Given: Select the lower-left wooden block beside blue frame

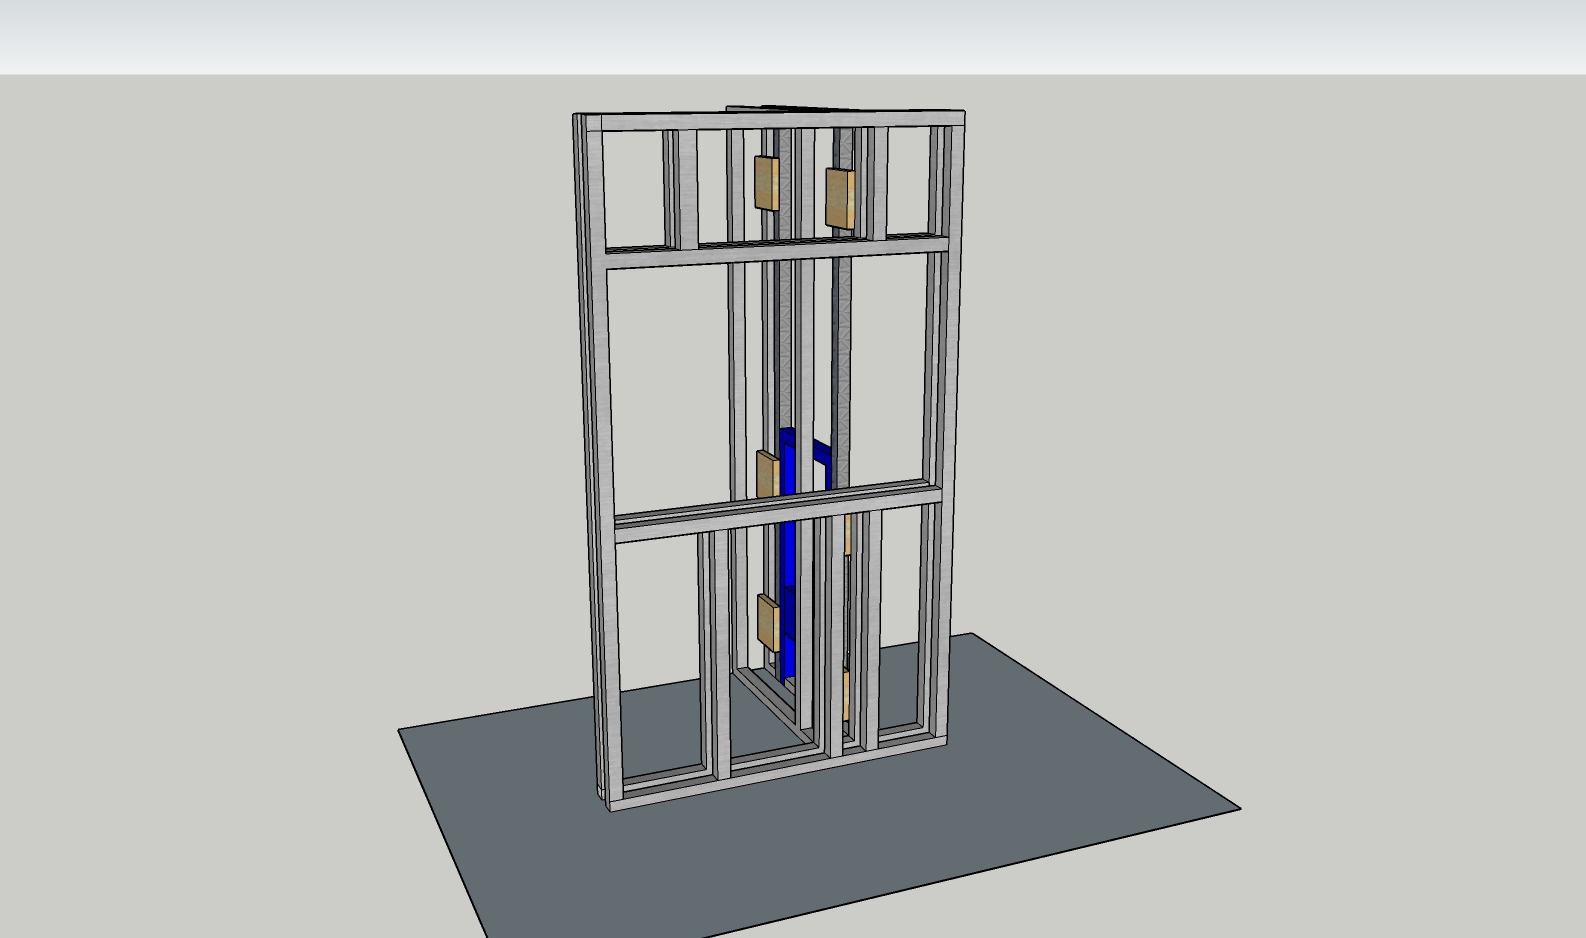Looking at the screenshot, I should (767, 621).
